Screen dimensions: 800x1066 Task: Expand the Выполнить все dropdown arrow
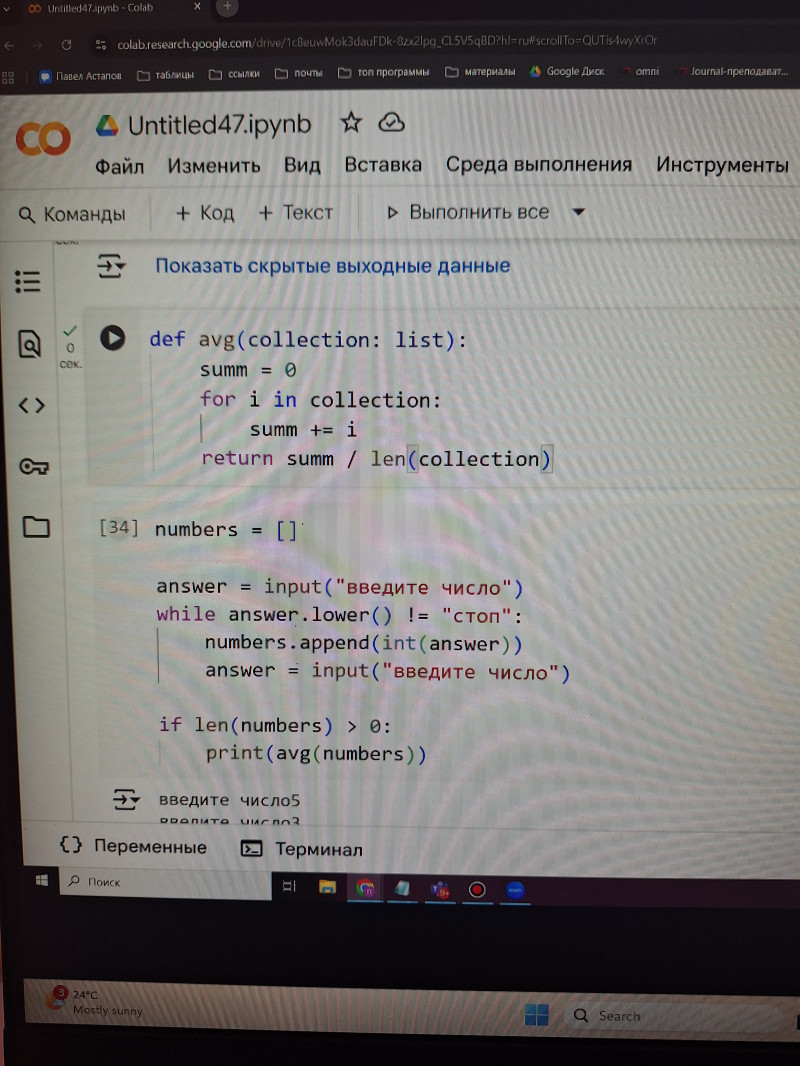click(x=578, y=212)
